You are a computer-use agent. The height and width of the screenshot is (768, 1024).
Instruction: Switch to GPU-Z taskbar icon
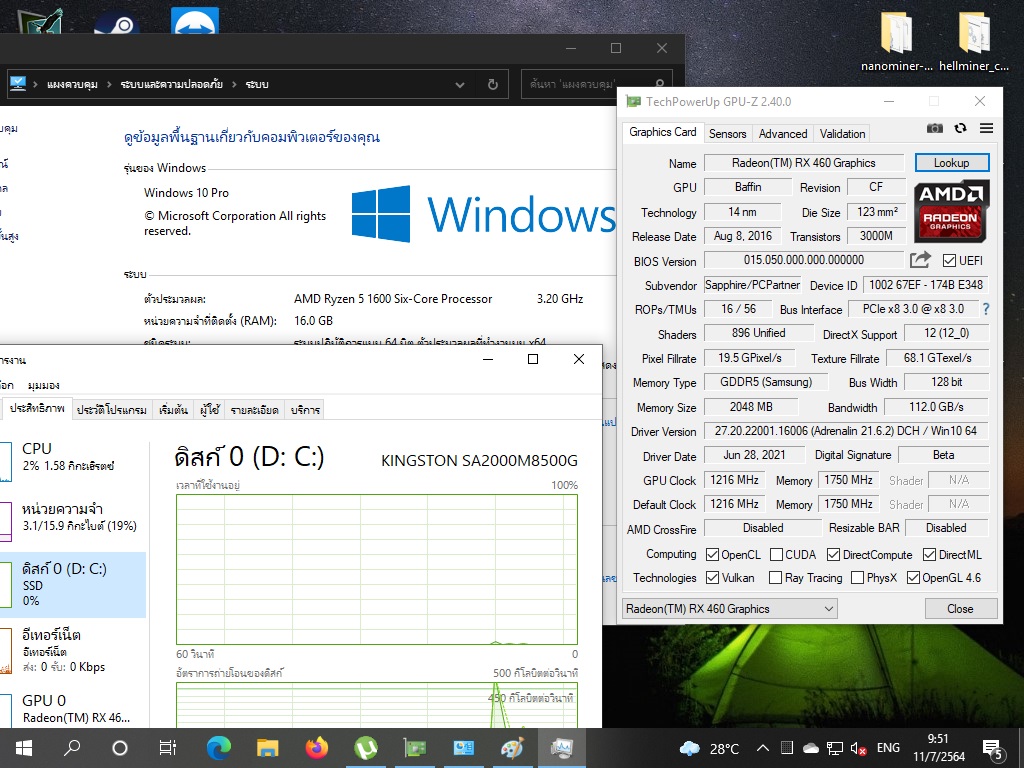pyautogui.click(x=415, y=748)
